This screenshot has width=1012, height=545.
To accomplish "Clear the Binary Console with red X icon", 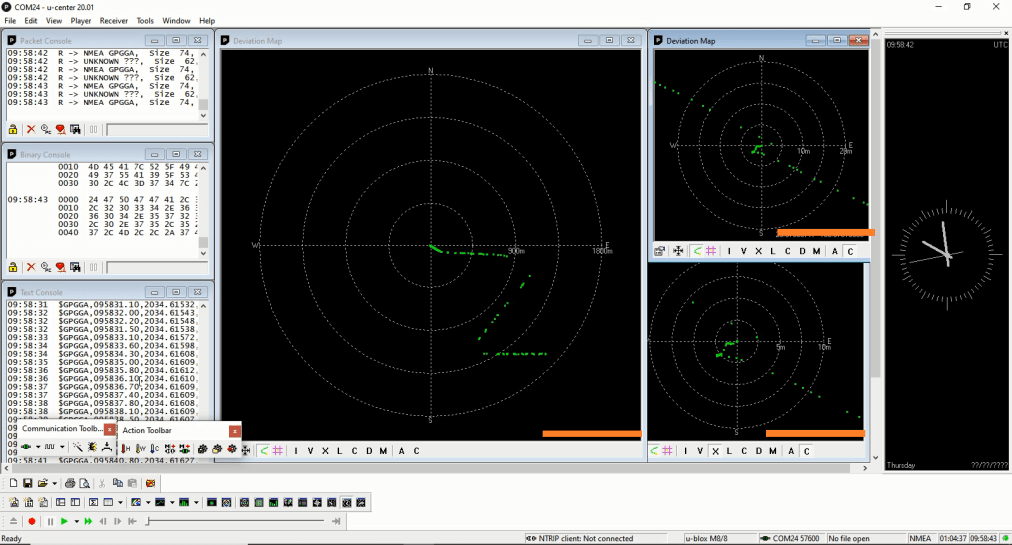I will click(x=31, y=267).
